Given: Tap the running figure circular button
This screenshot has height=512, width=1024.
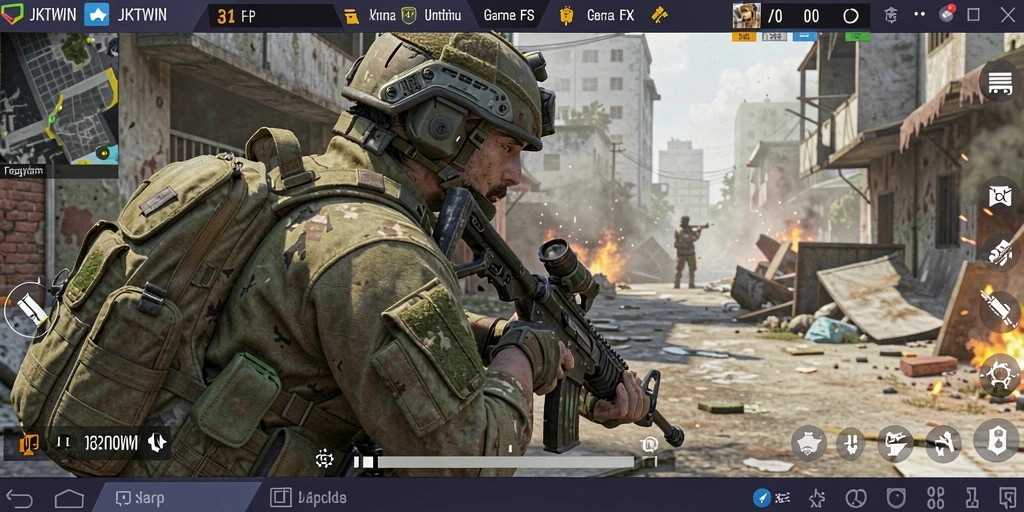Looking at the screenshot, I should pos(943,444).
